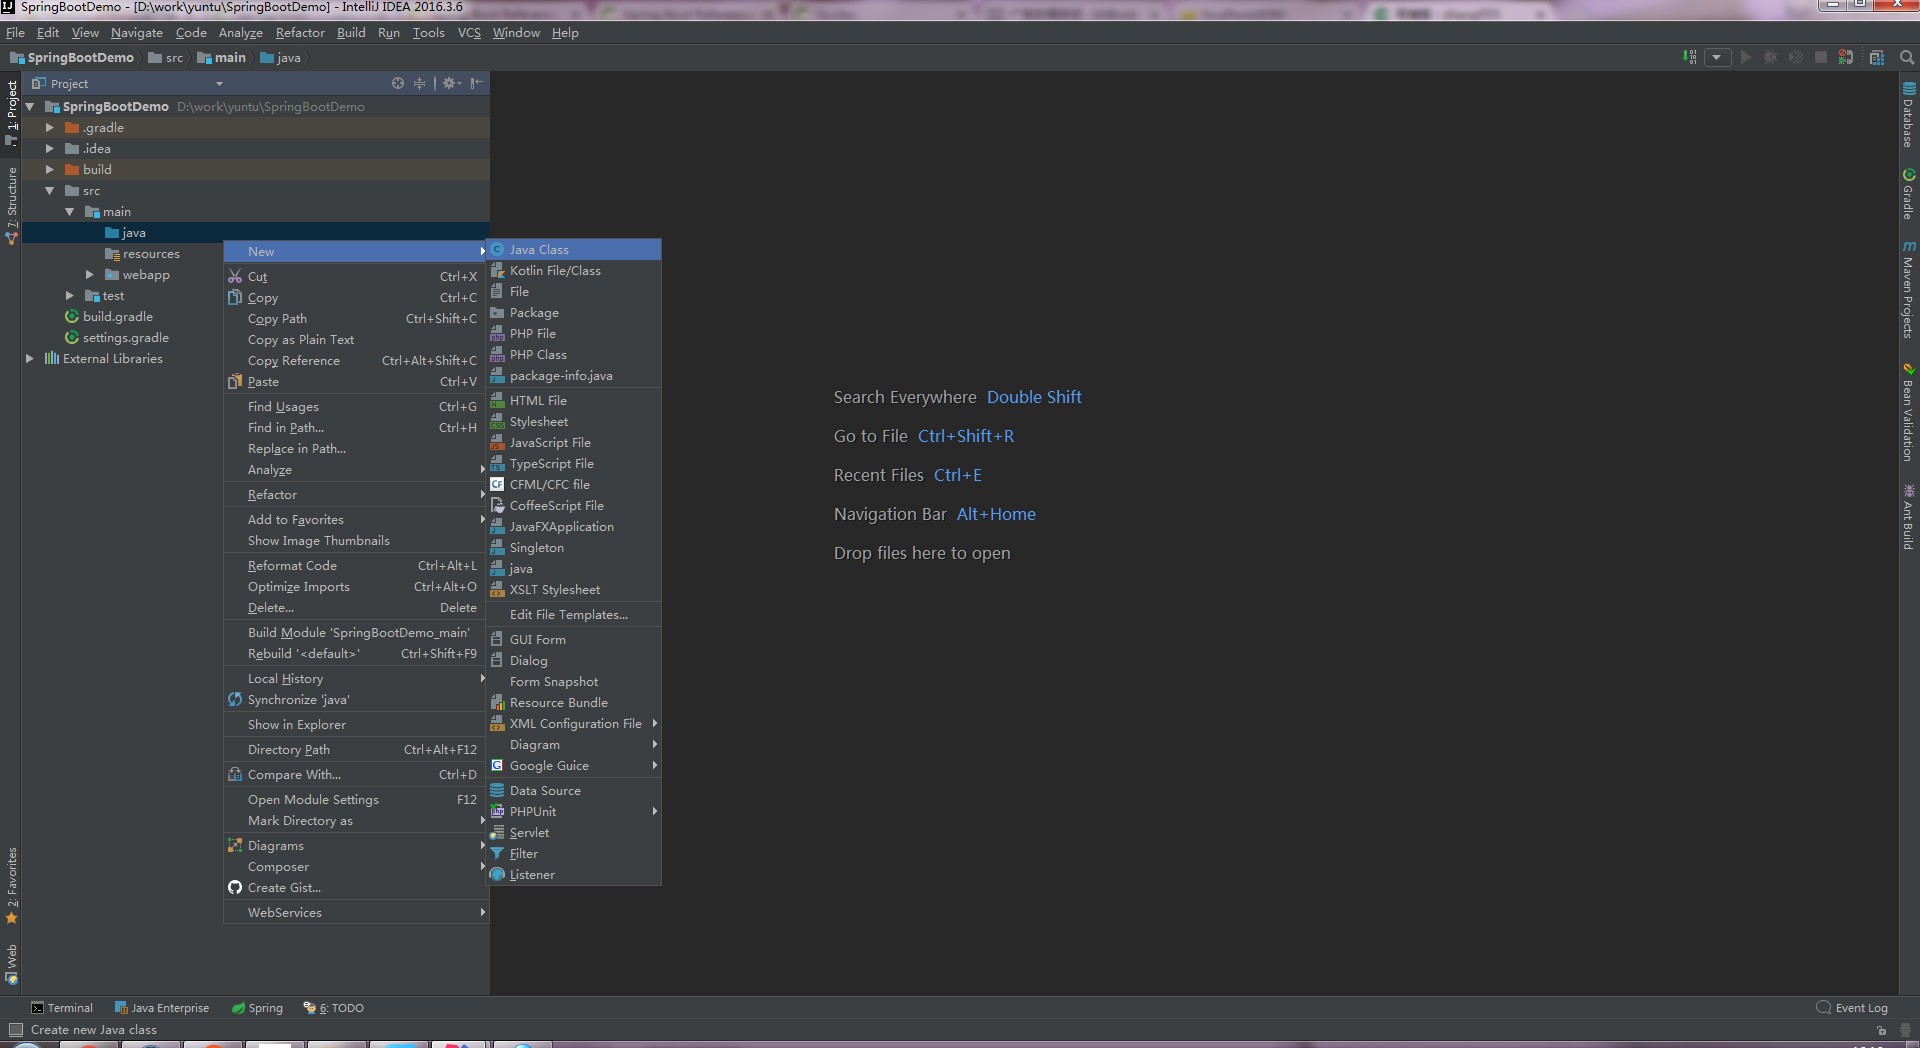Screen dimensions: 1920x1048
Task: Expand the .gradle folder
Action: click(49, 127)
